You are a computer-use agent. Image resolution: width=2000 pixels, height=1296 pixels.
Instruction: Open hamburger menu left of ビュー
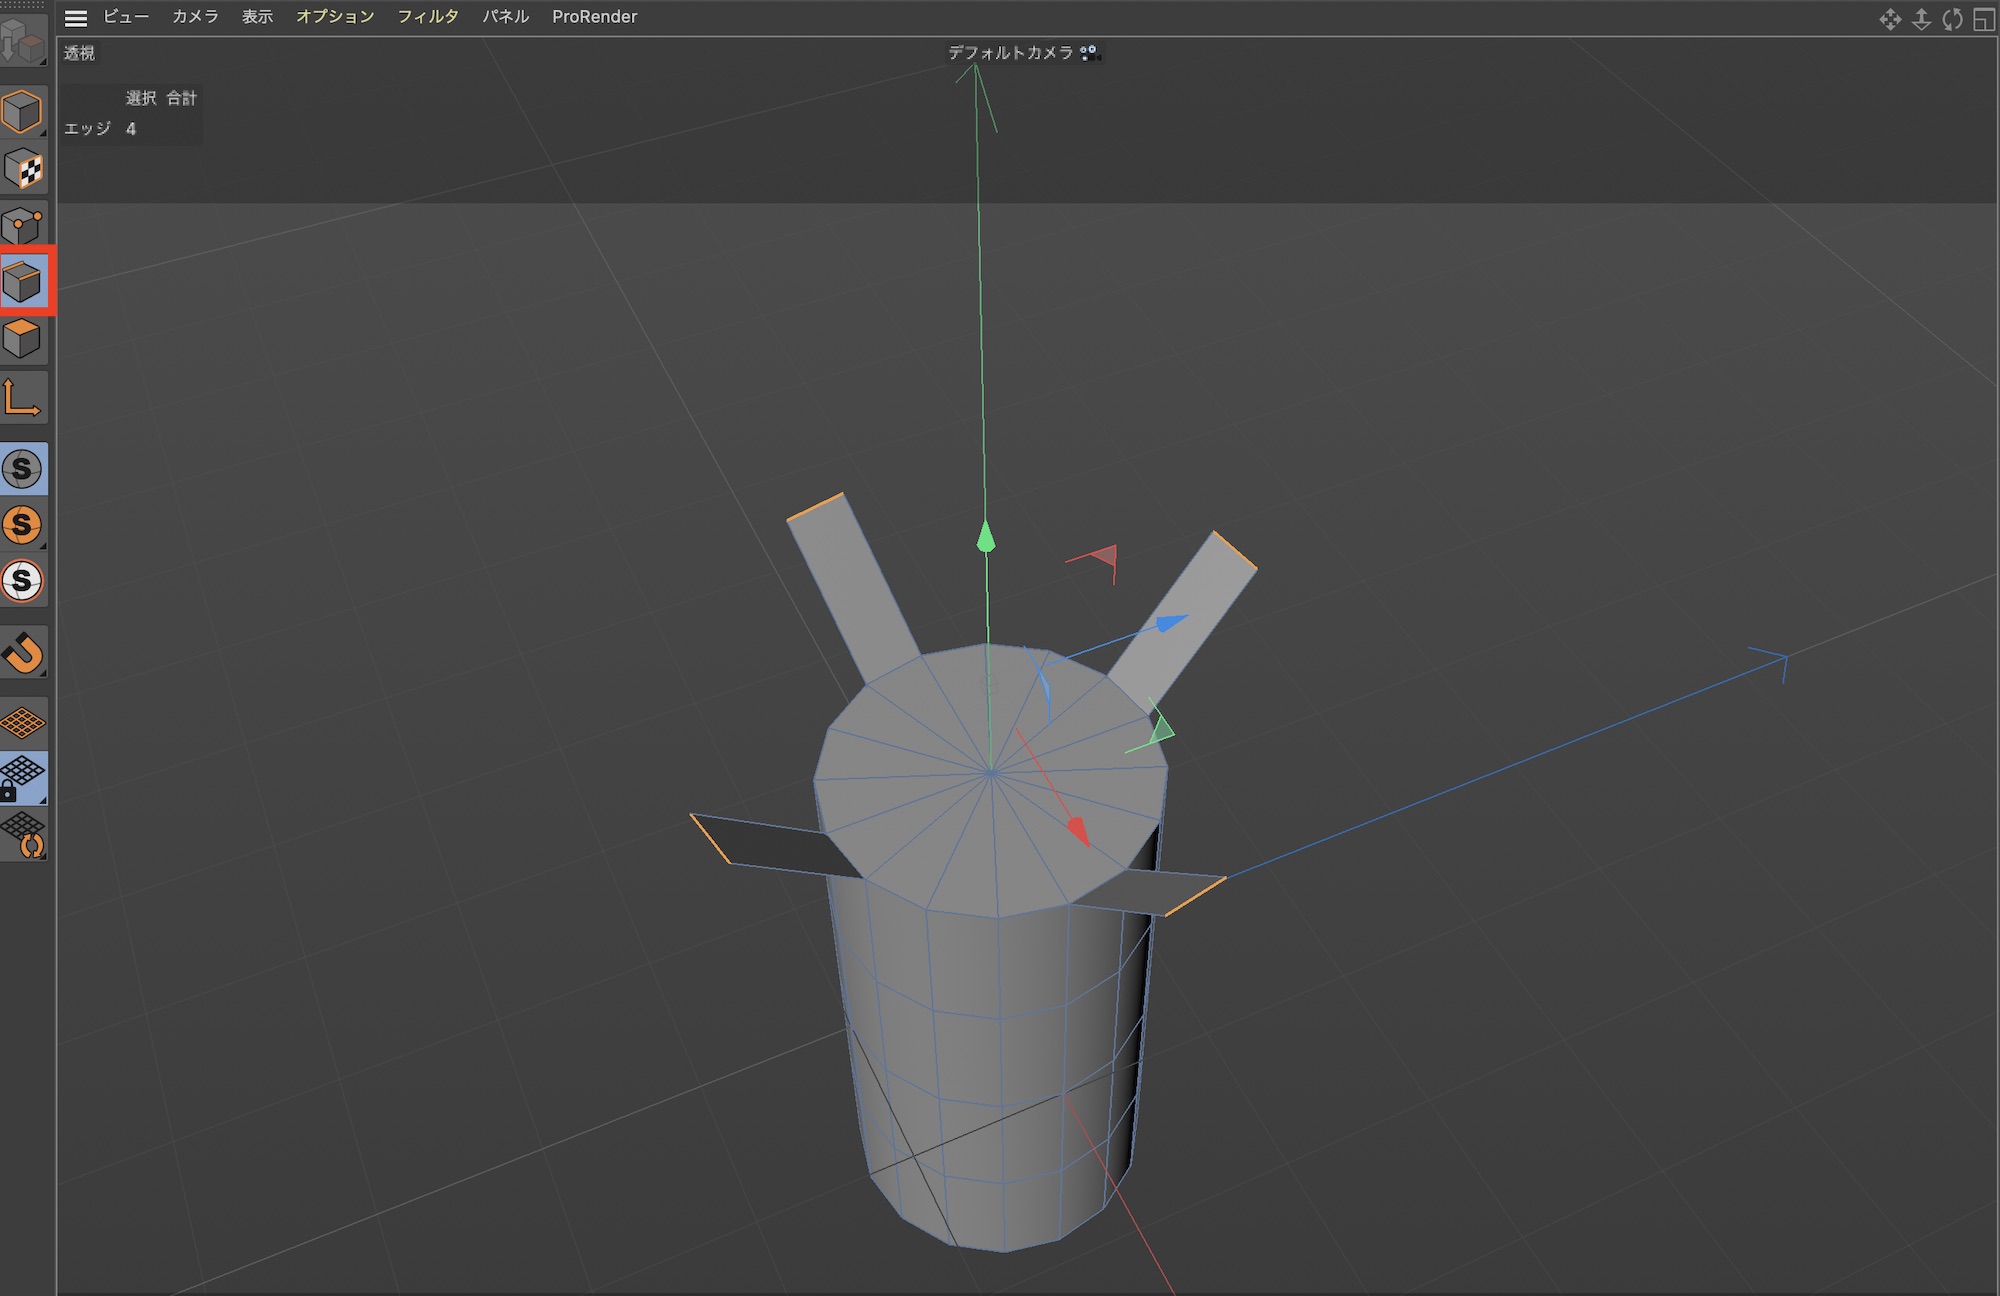click(75, 17)
